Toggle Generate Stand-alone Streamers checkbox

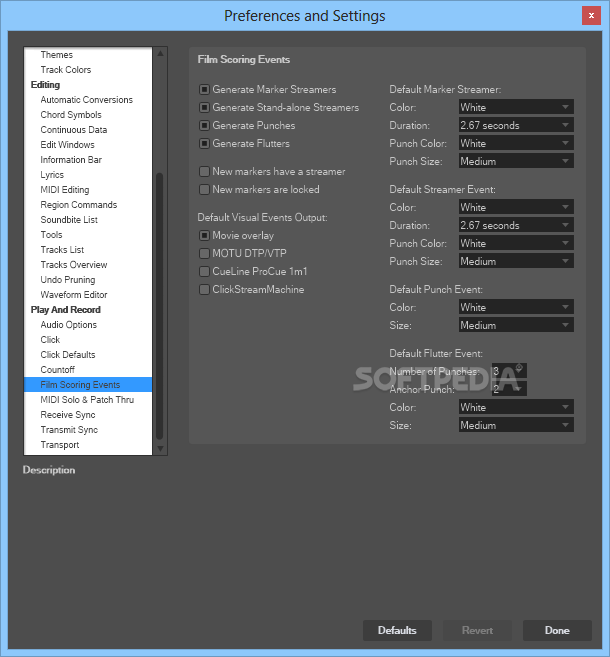tap(204, 107)
